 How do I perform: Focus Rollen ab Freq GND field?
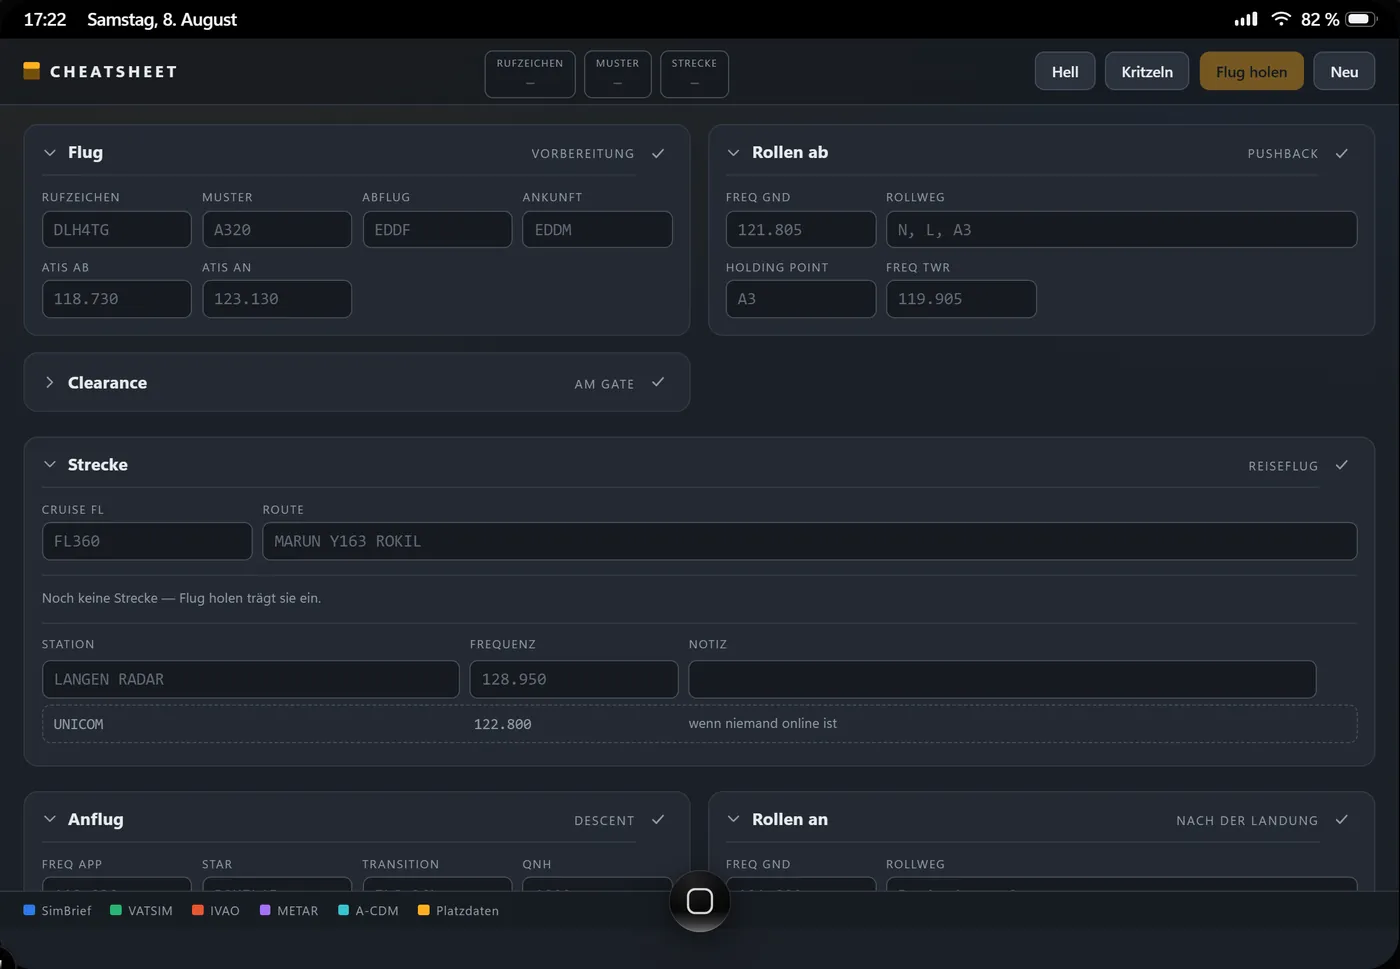click(x=801, y=229)
